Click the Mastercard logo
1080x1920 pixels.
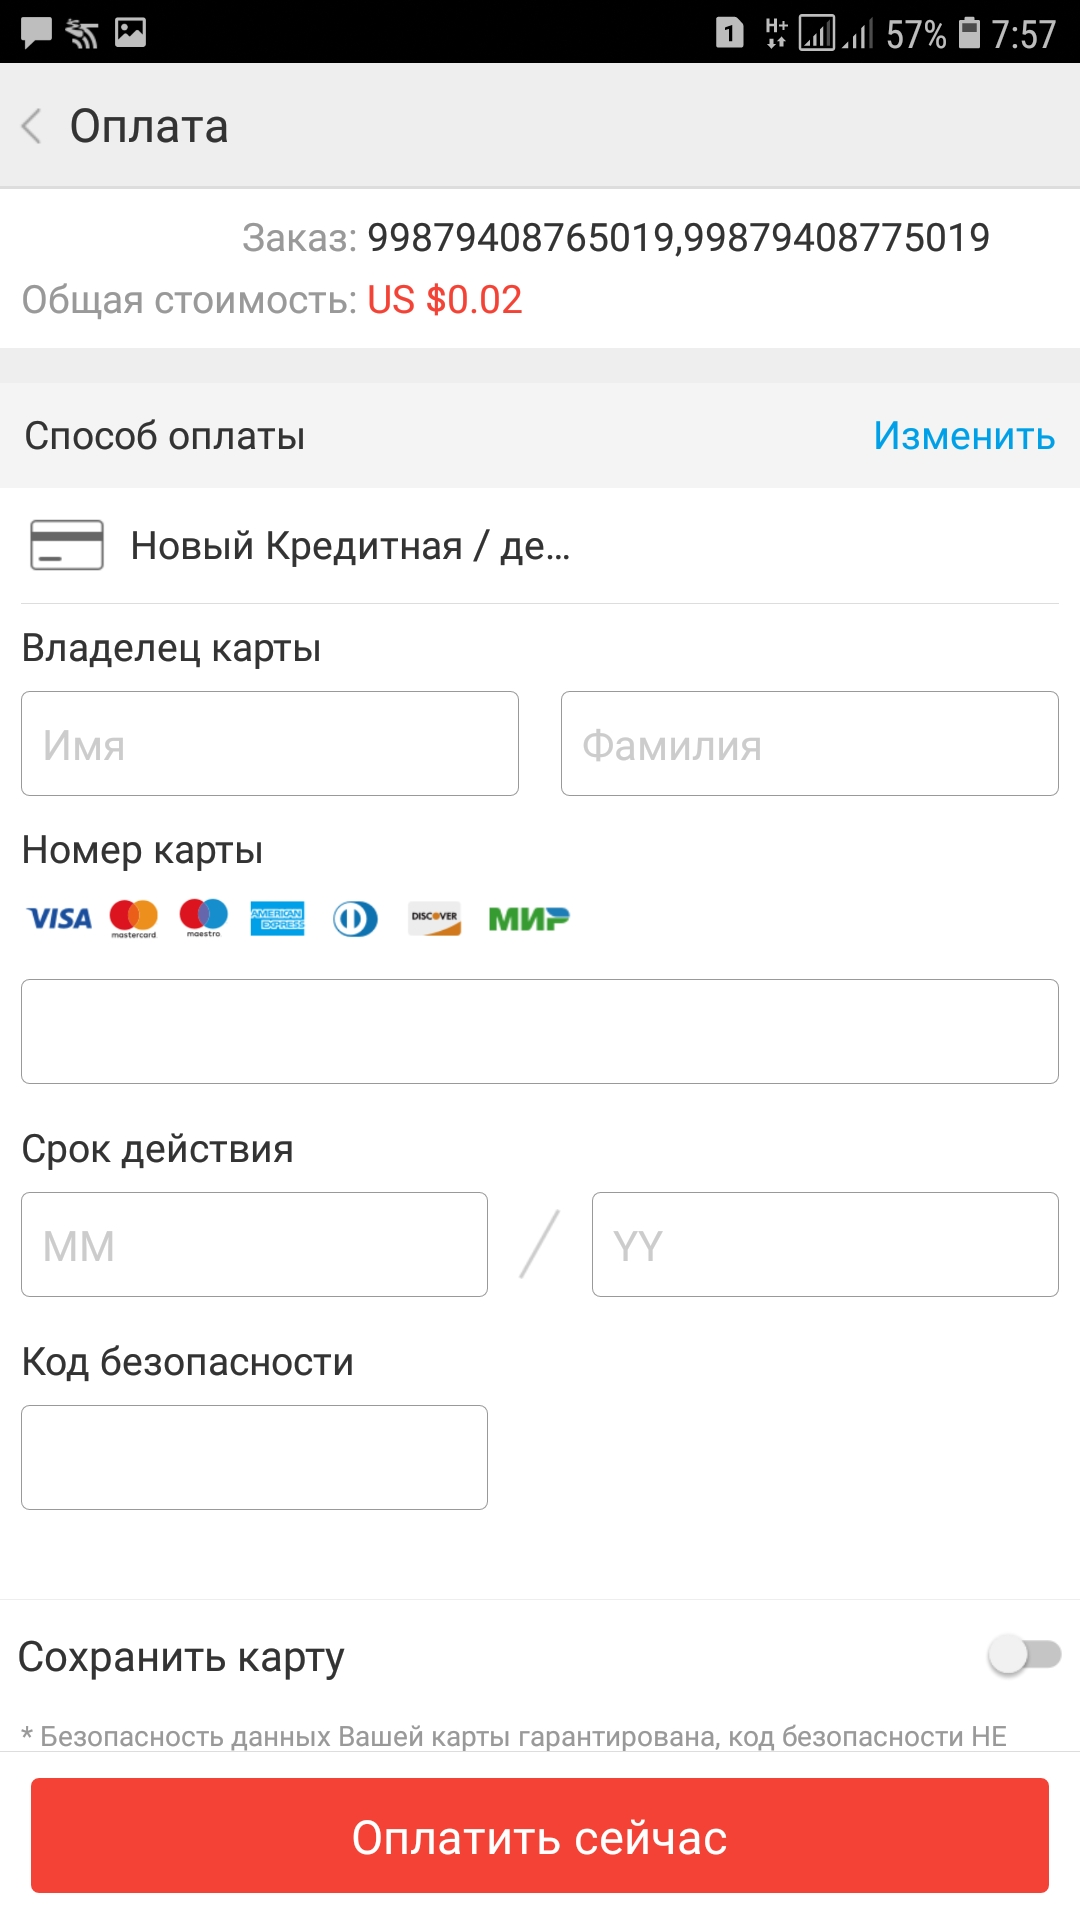coord(134,918)
